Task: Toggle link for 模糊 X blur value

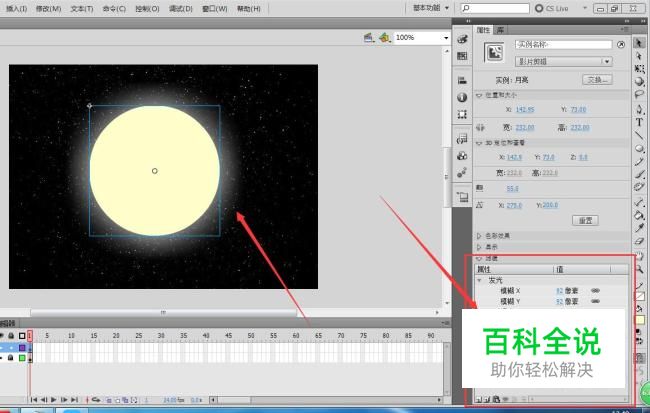Action: pyautogui.click(x=595, y=291)
